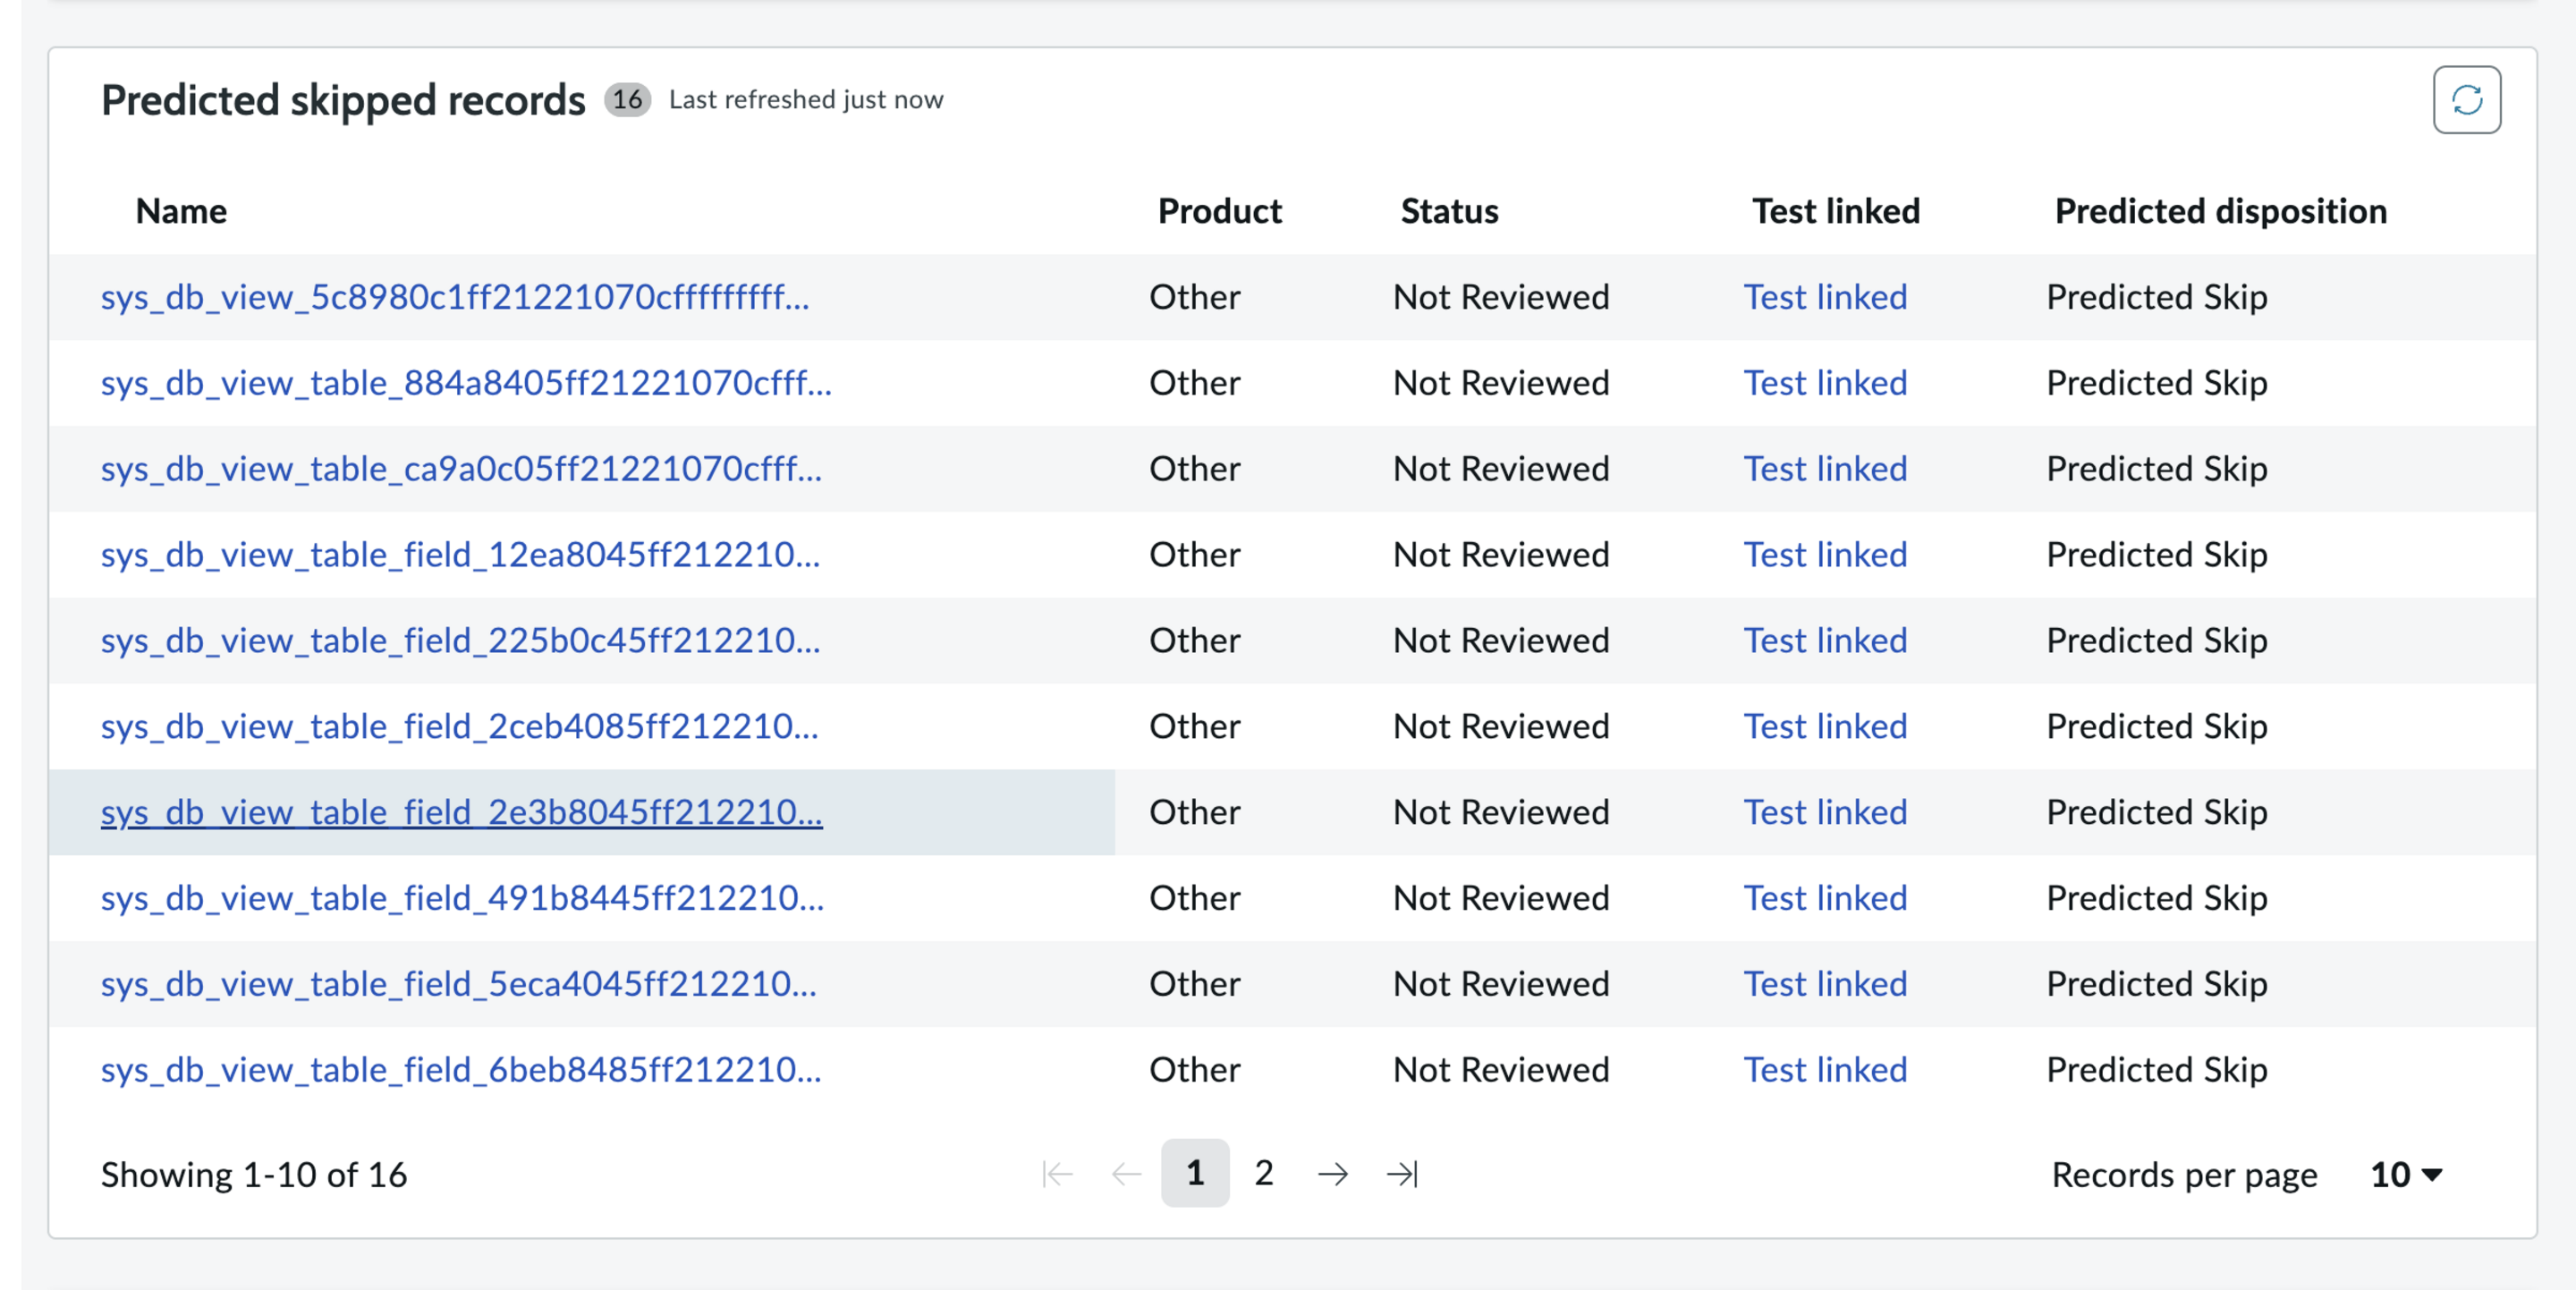The image size is (2576, 1290).
Task: Click Test linked for field_225b0c45 row
Action: click(1825, 640)
